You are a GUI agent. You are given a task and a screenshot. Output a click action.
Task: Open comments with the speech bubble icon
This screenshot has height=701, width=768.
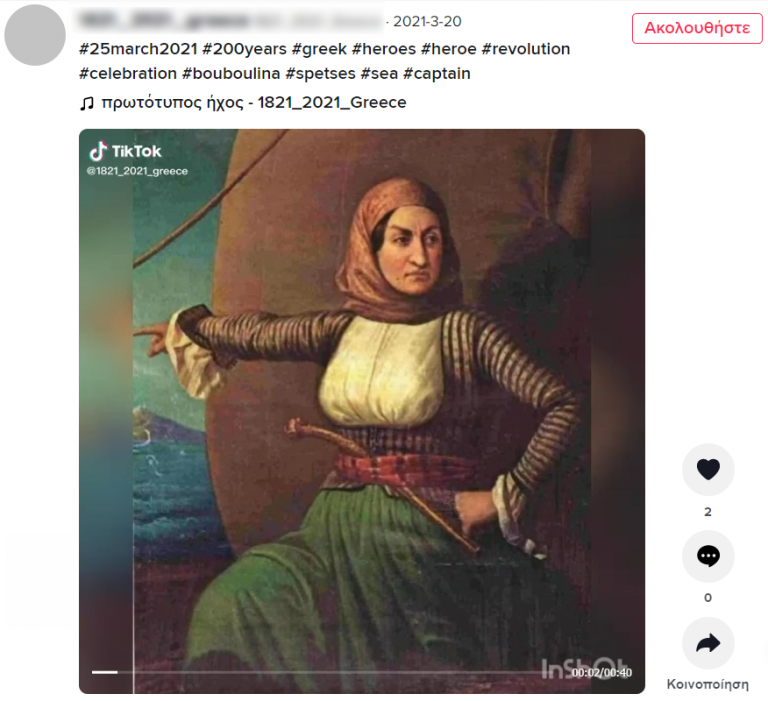pos(708,556)
